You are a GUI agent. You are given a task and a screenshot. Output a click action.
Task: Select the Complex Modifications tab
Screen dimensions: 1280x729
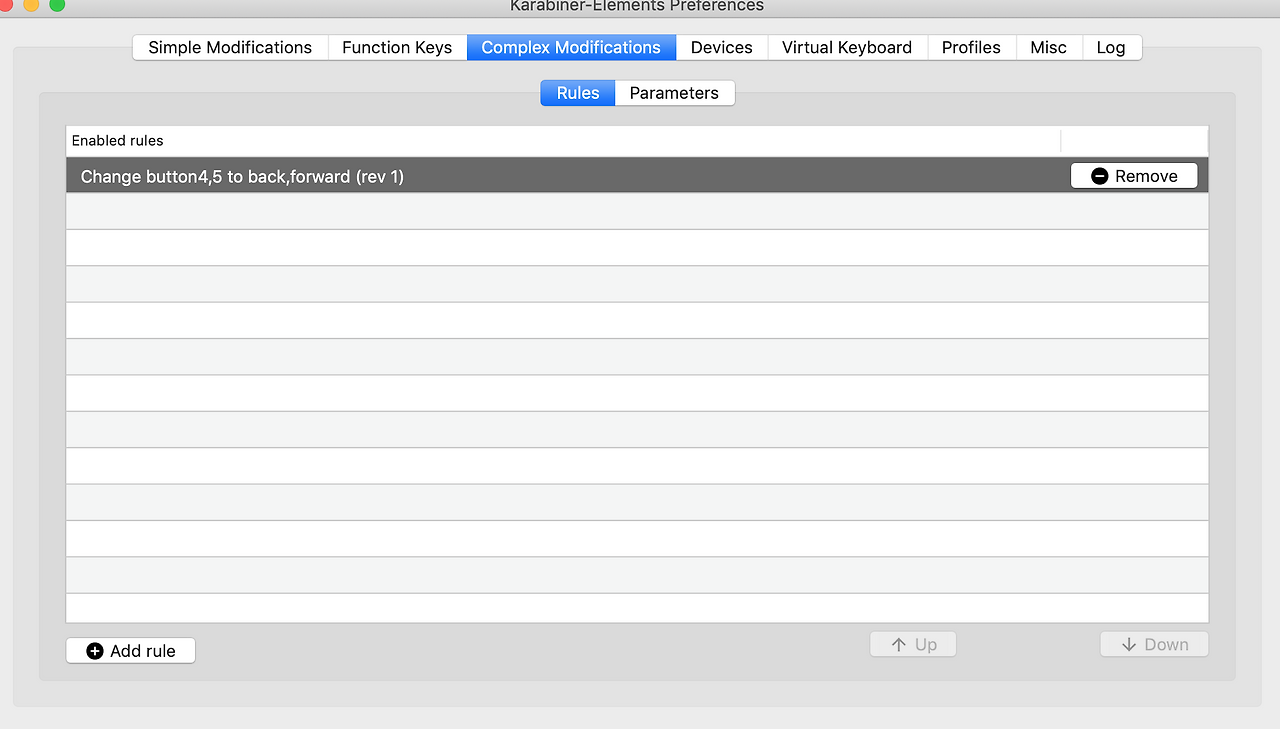[571, 47]
